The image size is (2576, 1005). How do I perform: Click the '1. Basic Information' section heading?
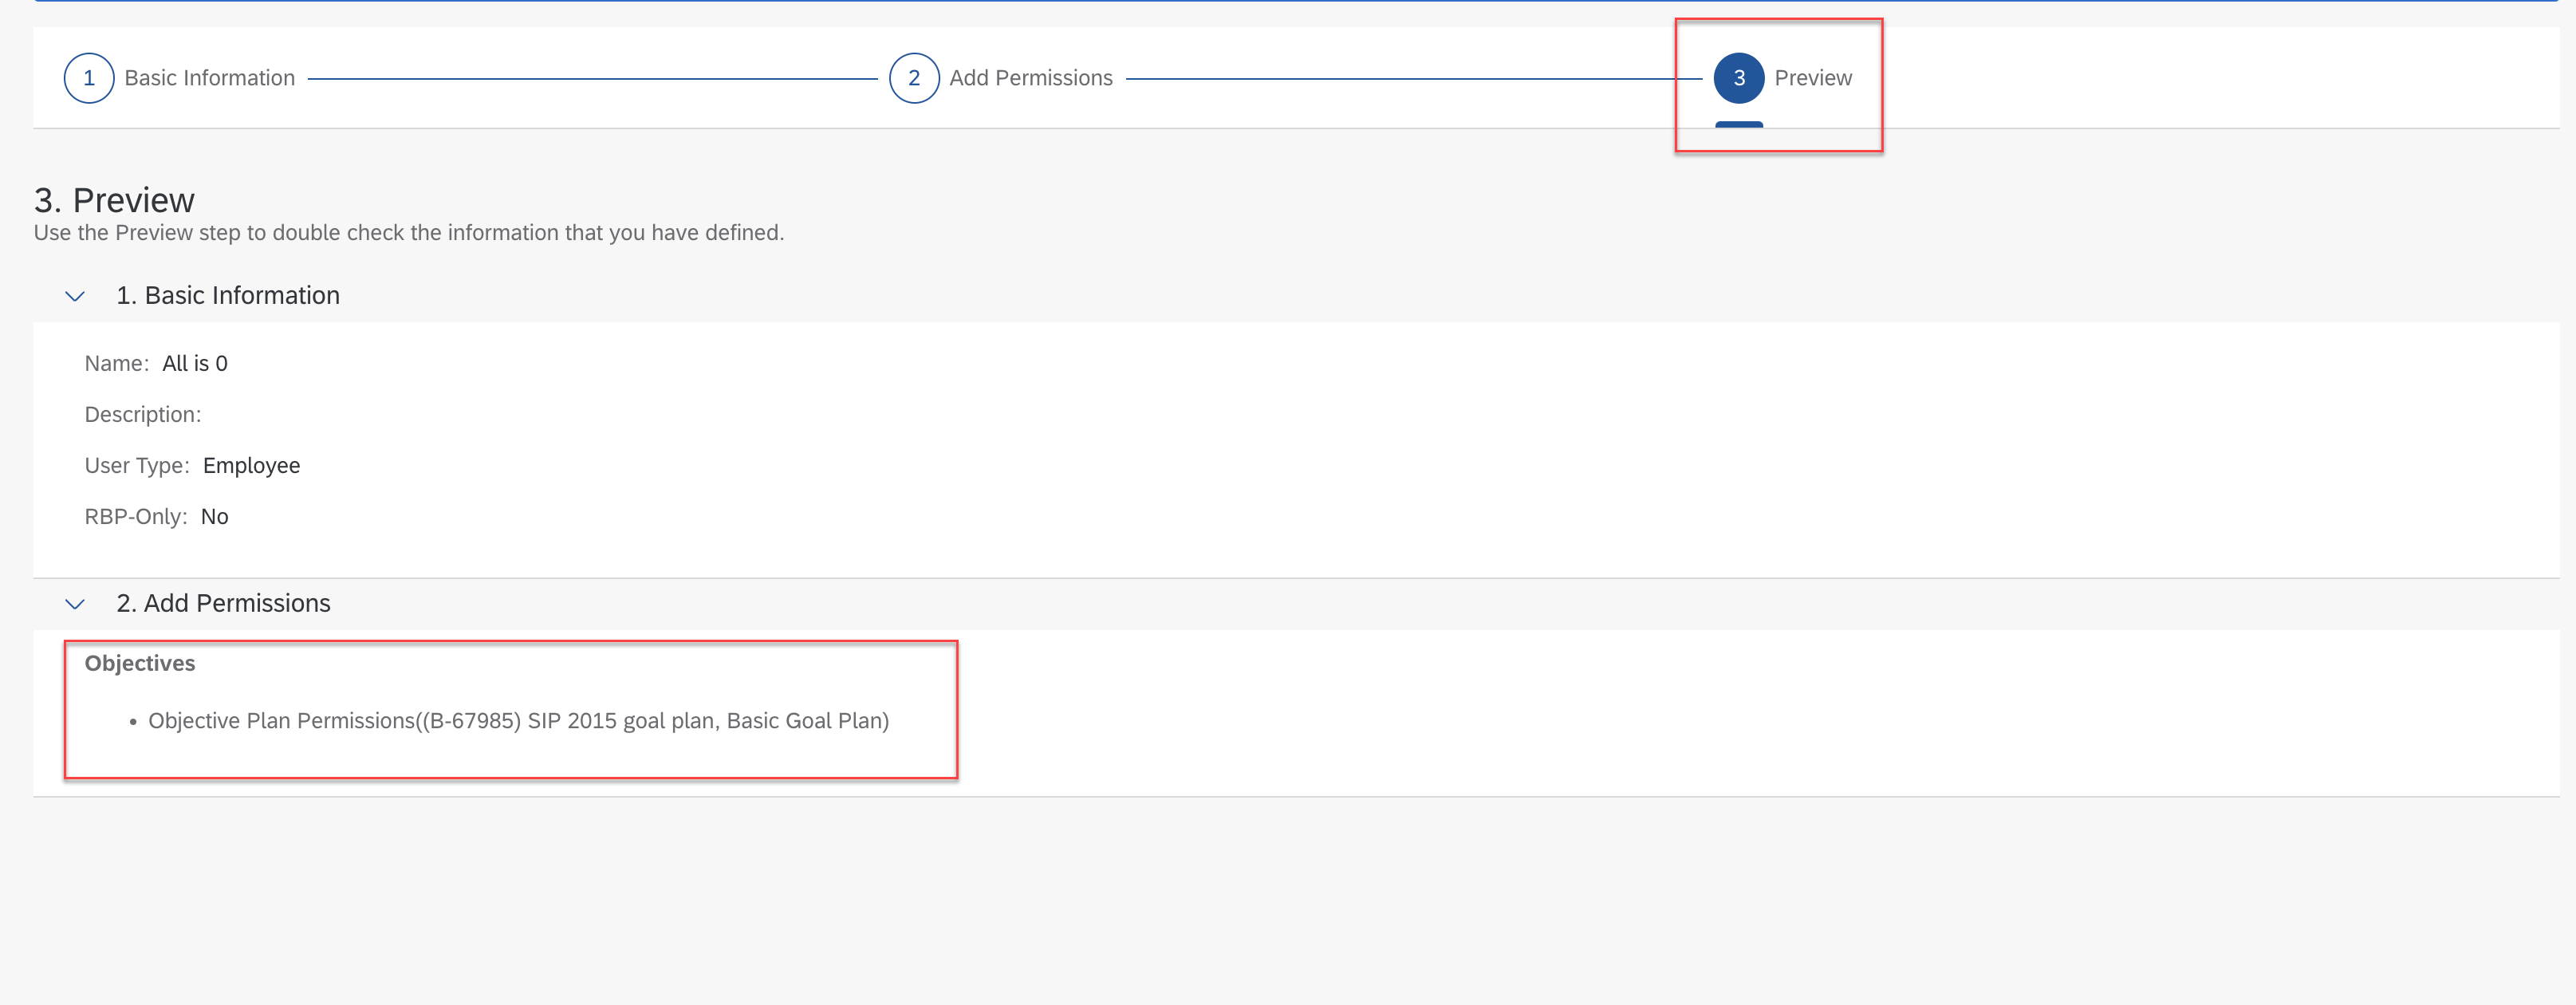[x=228, y=296]
